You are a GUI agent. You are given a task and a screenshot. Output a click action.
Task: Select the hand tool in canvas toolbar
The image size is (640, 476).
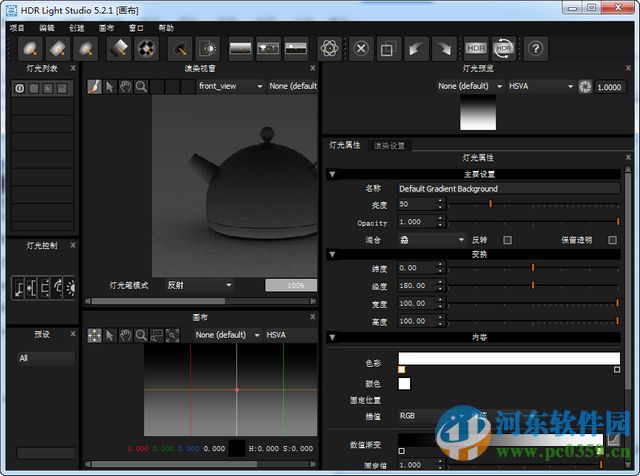click(125, 336)
